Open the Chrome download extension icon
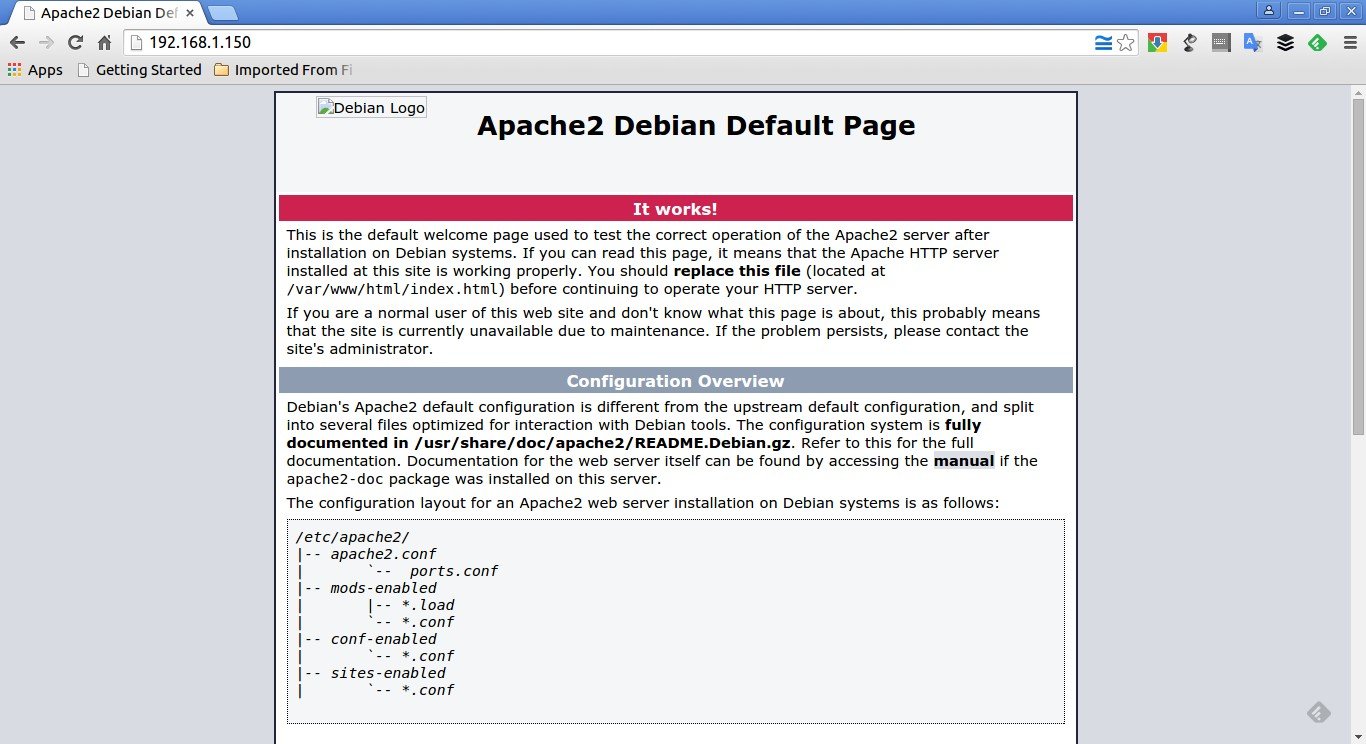1366x744 pixels. point(1157,42)
